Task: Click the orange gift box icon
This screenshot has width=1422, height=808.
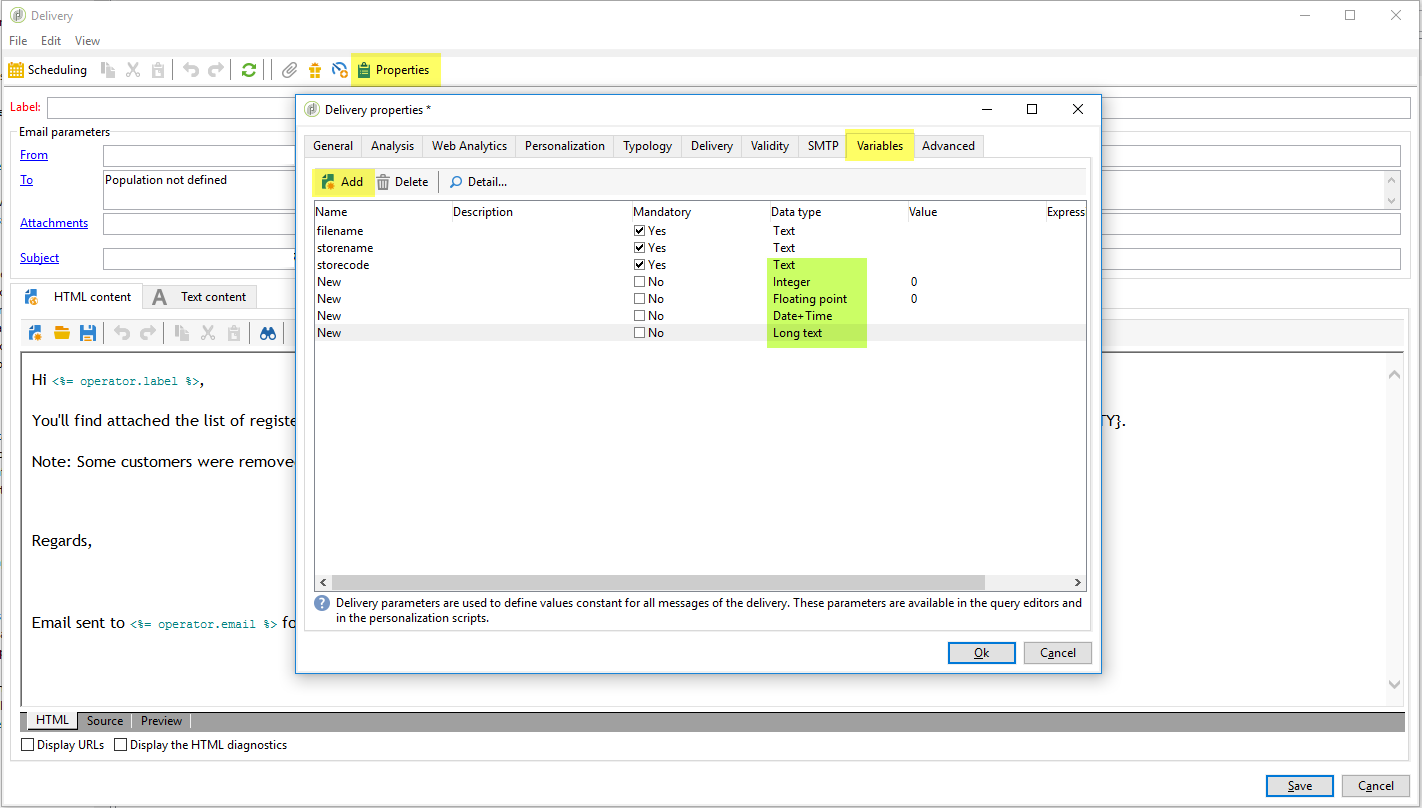Action: pos(315,70)
